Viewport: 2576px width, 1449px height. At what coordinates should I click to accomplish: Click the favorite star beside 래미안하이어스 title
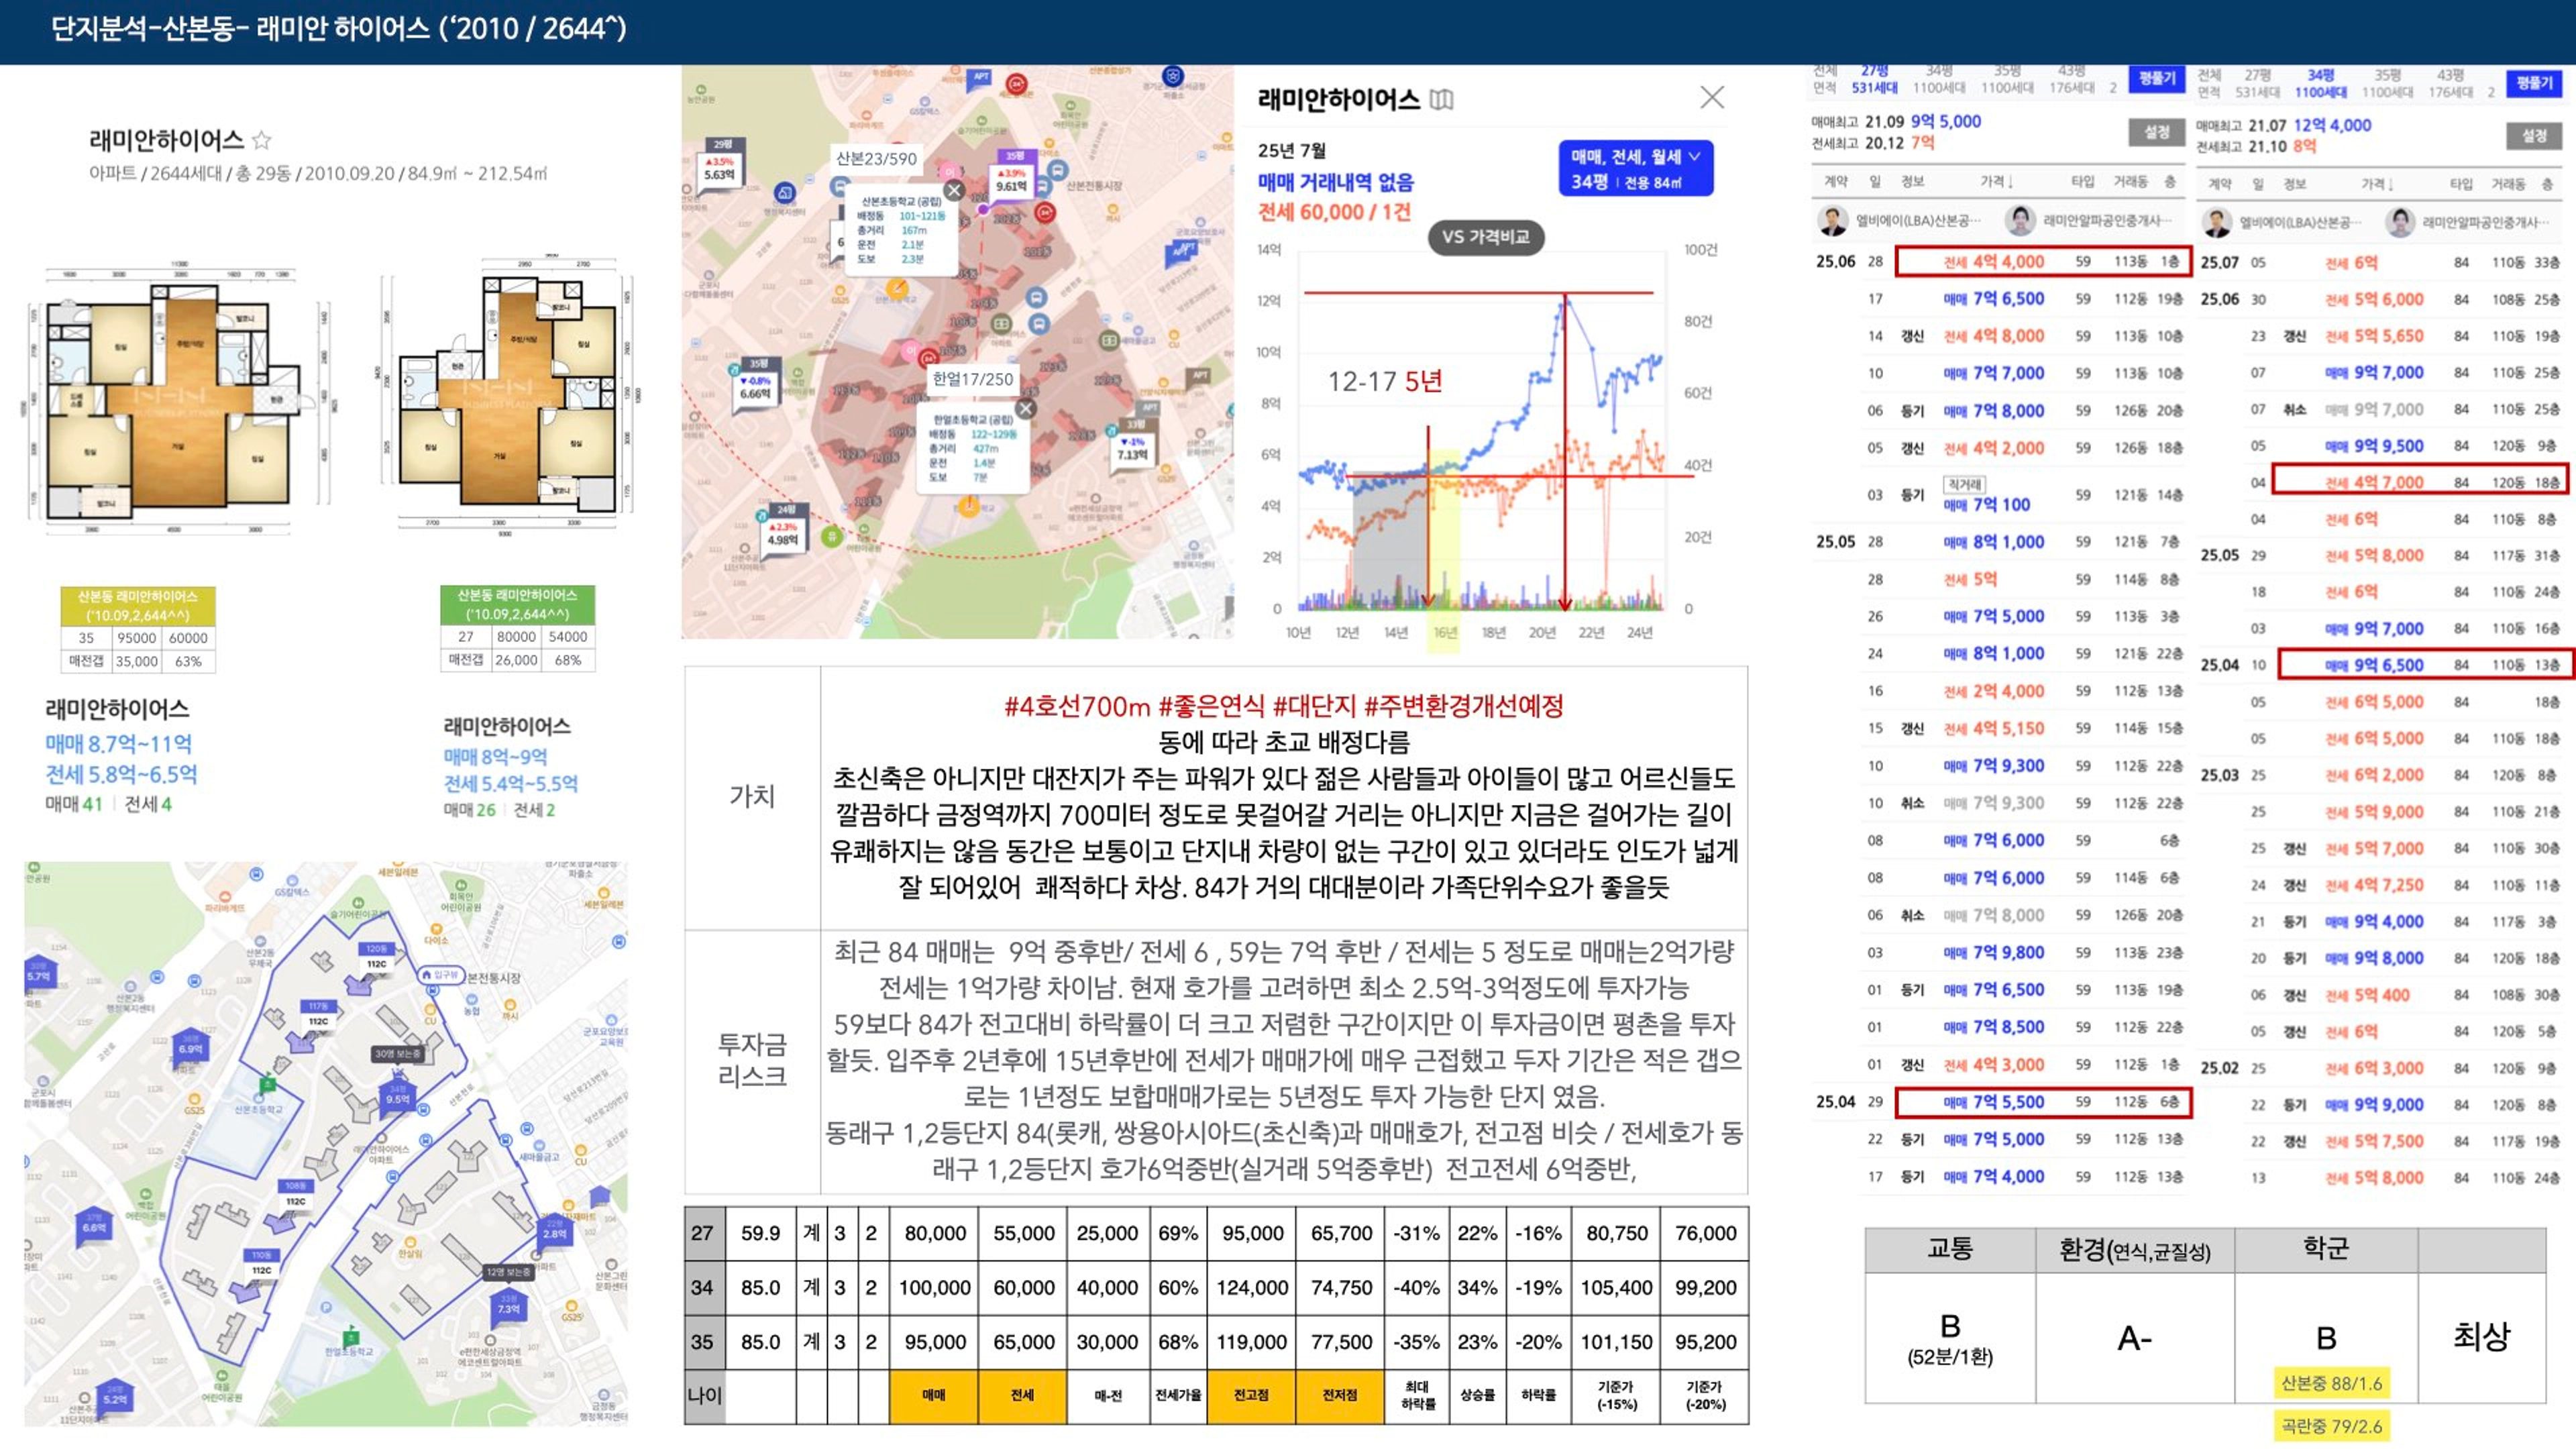click(x=261, y=140)
